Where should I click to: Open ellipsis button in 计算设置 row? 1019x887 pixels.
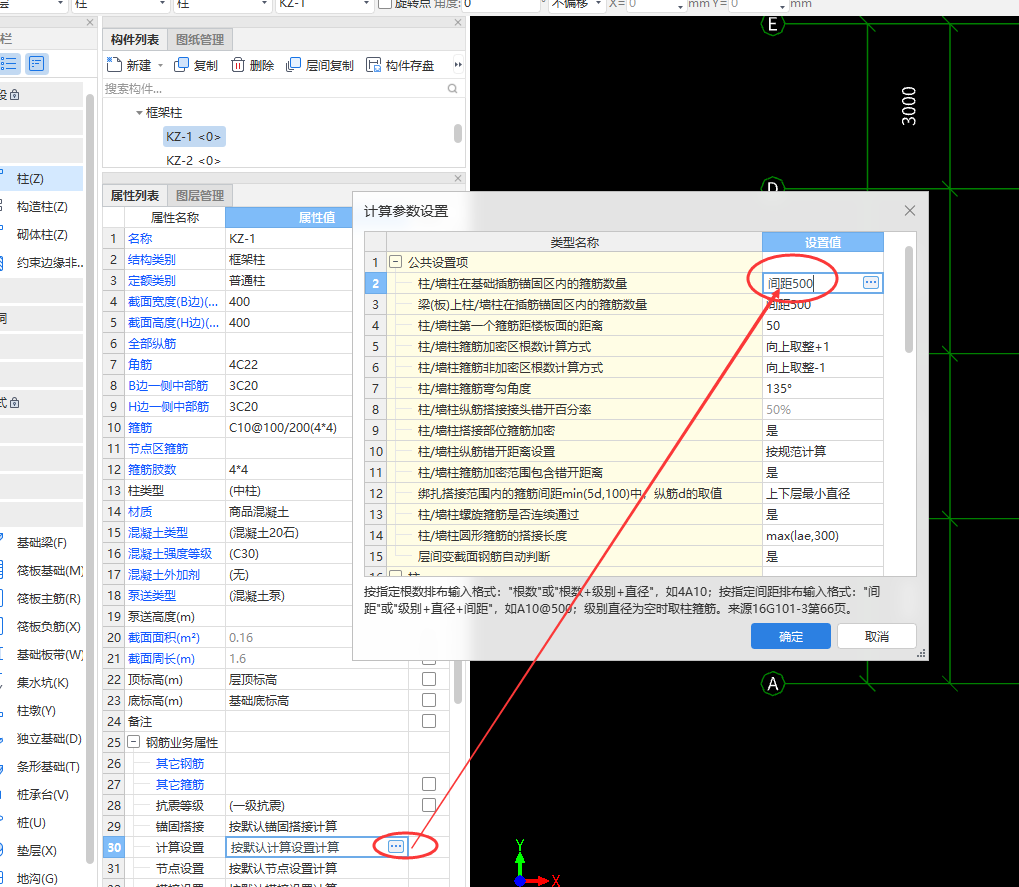point(396,847)
